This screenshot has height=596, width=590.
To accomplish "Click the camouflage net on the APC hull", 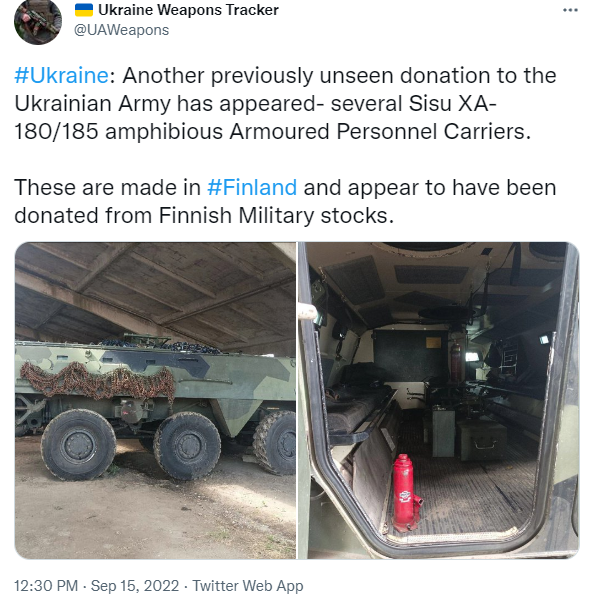I will pos(97,381).
